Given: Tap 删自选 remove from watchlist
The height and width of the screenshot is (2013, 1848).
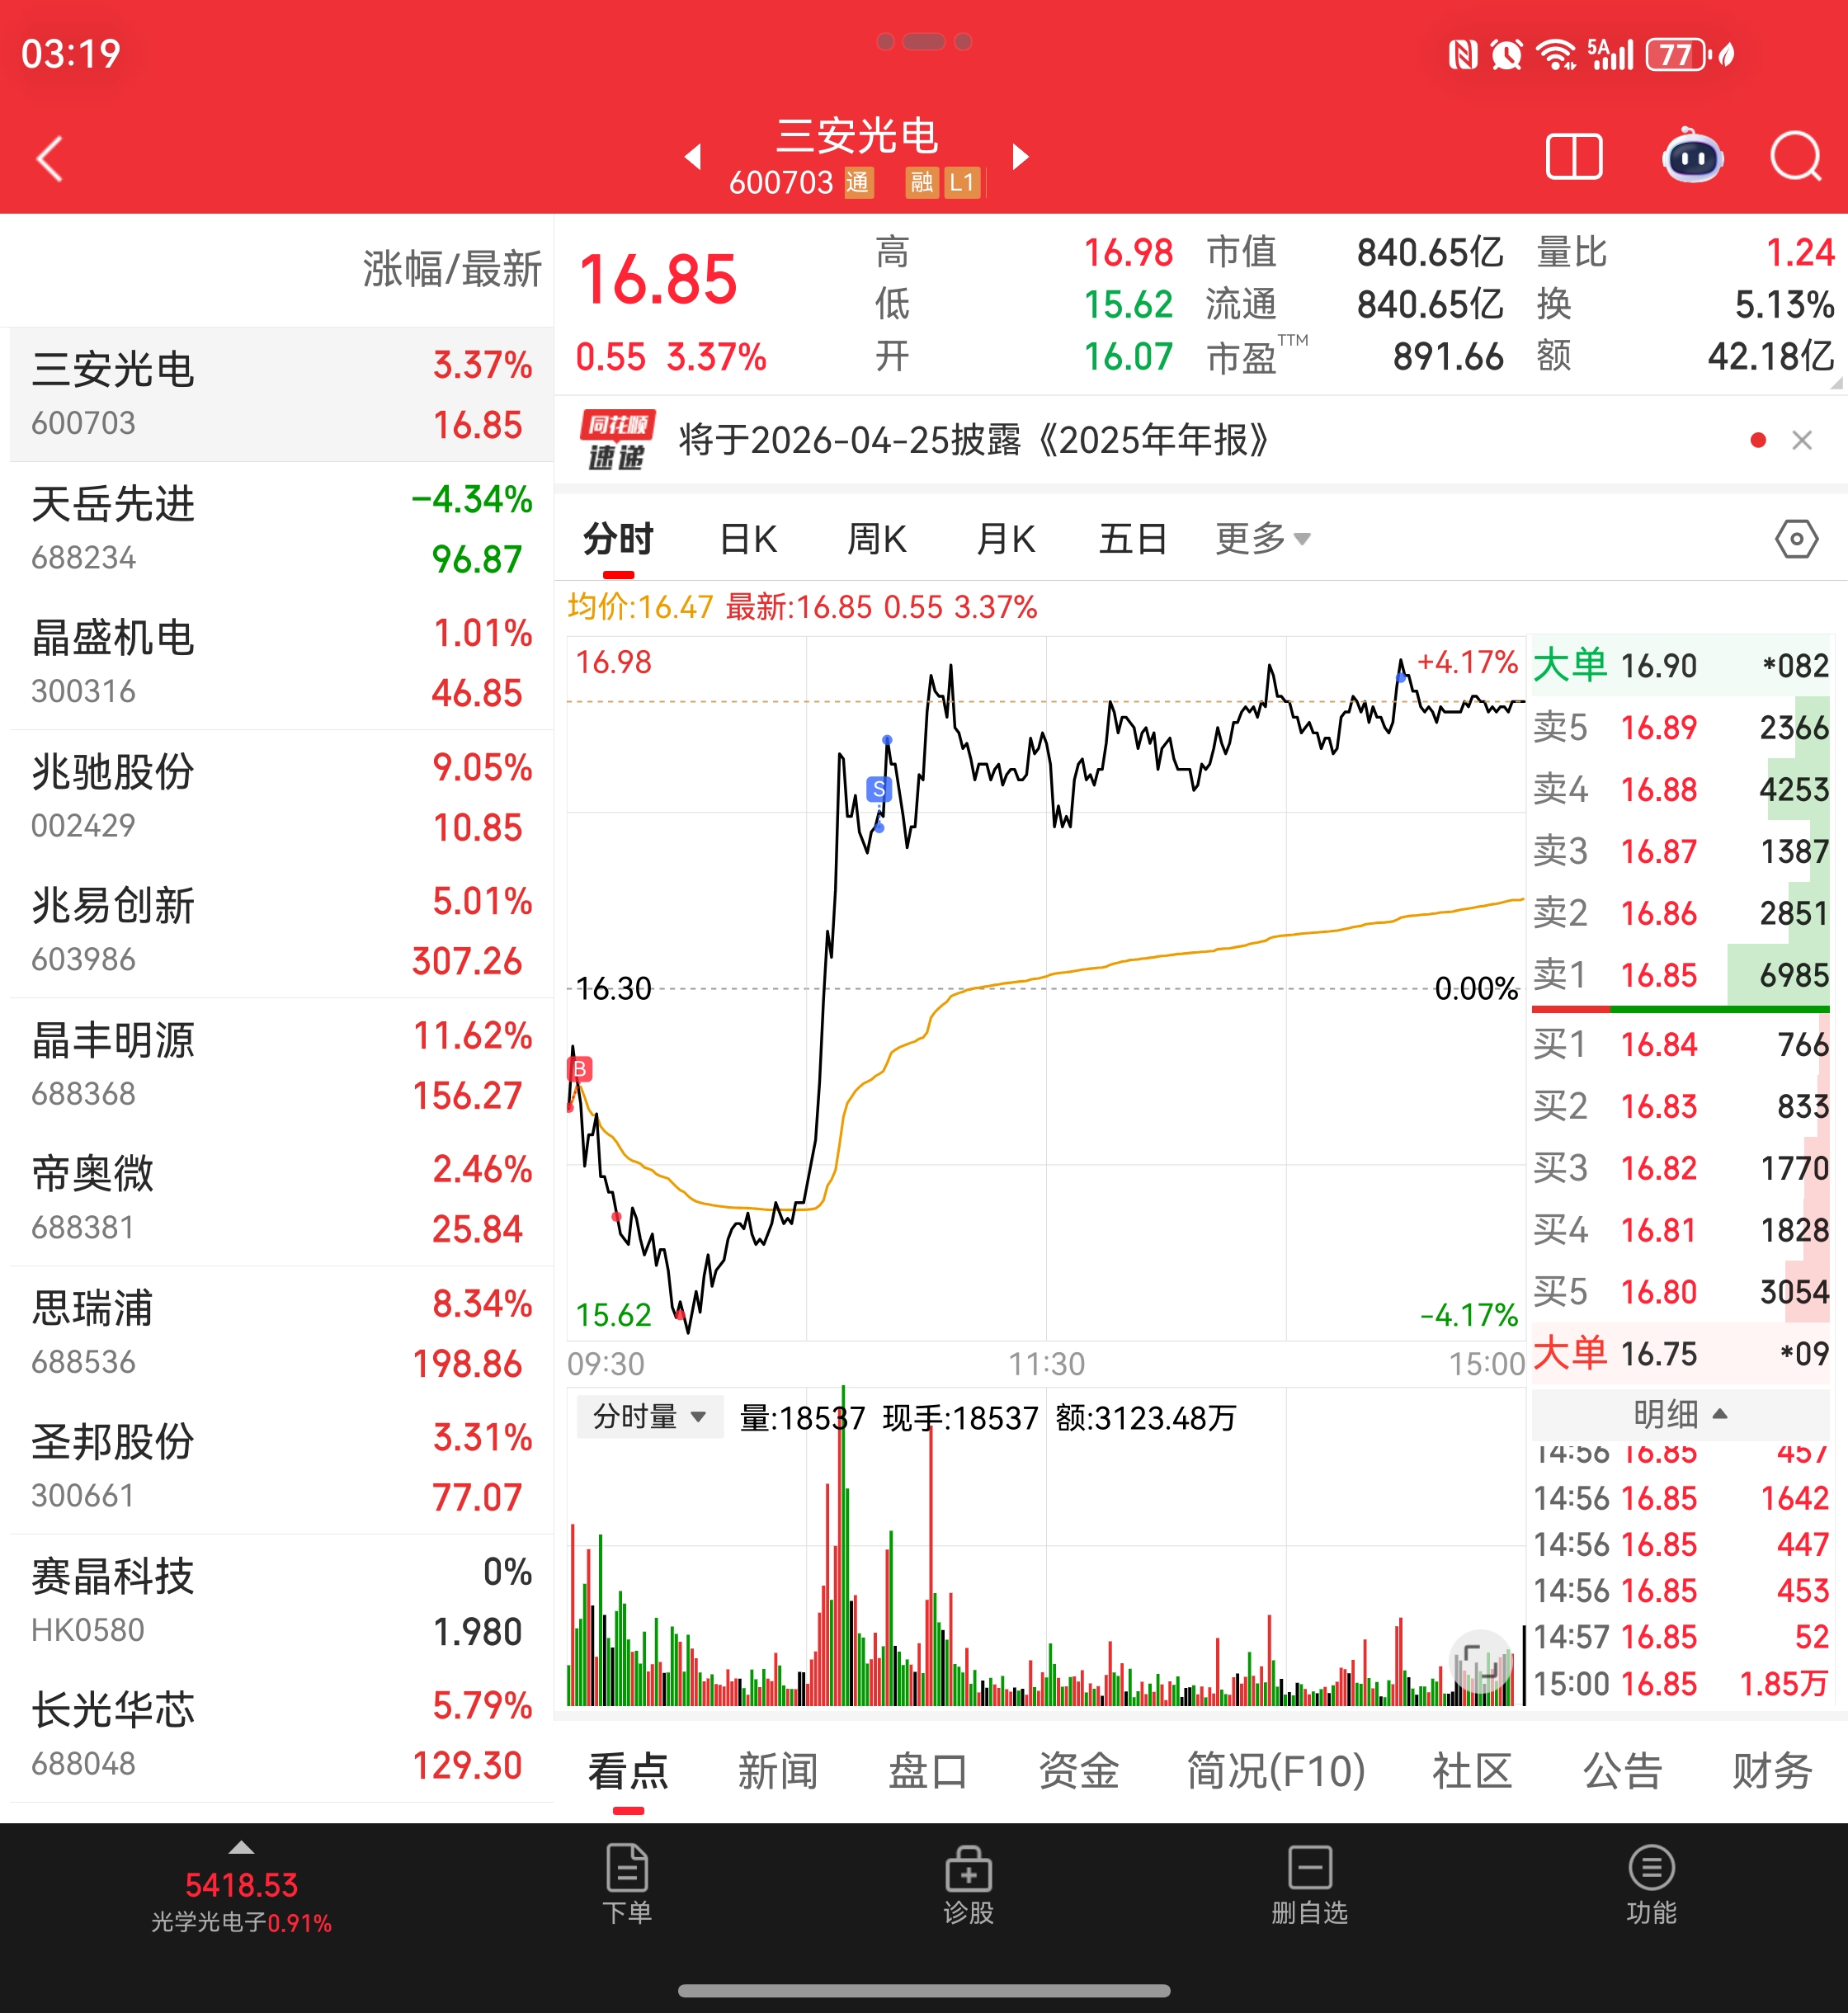Looking at the screenshot, I should click(x=1309, y=1884).
